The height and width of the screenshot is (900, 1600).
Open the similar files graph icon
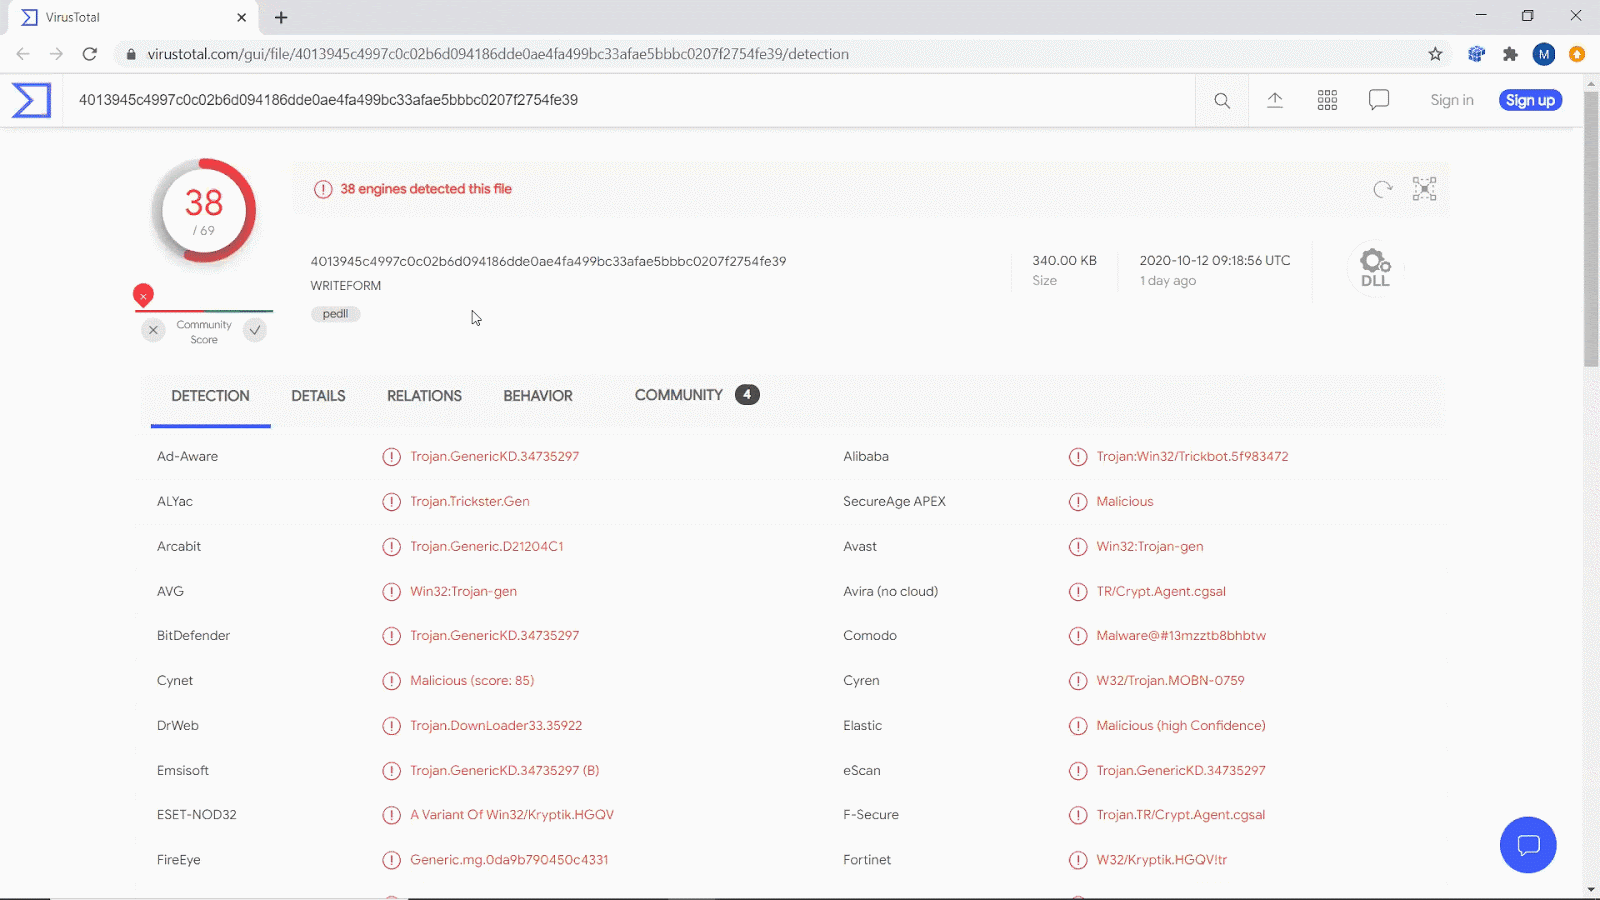1424,189
